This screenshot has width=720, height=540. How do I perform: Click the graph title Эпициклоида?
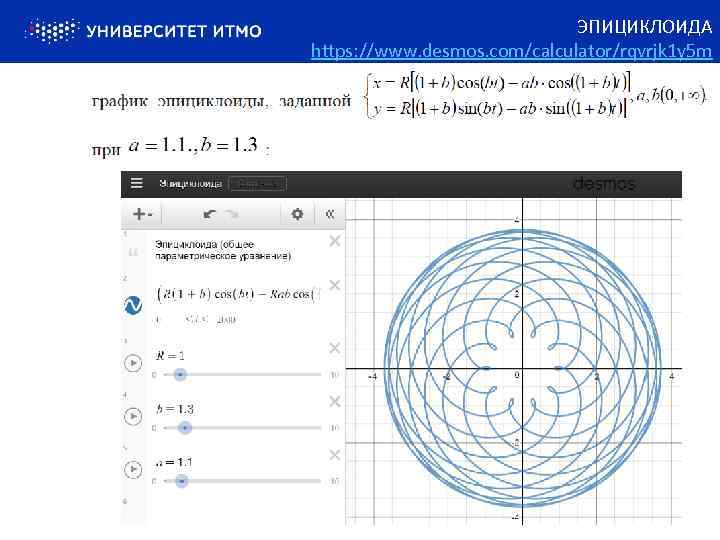click(190, 184)
